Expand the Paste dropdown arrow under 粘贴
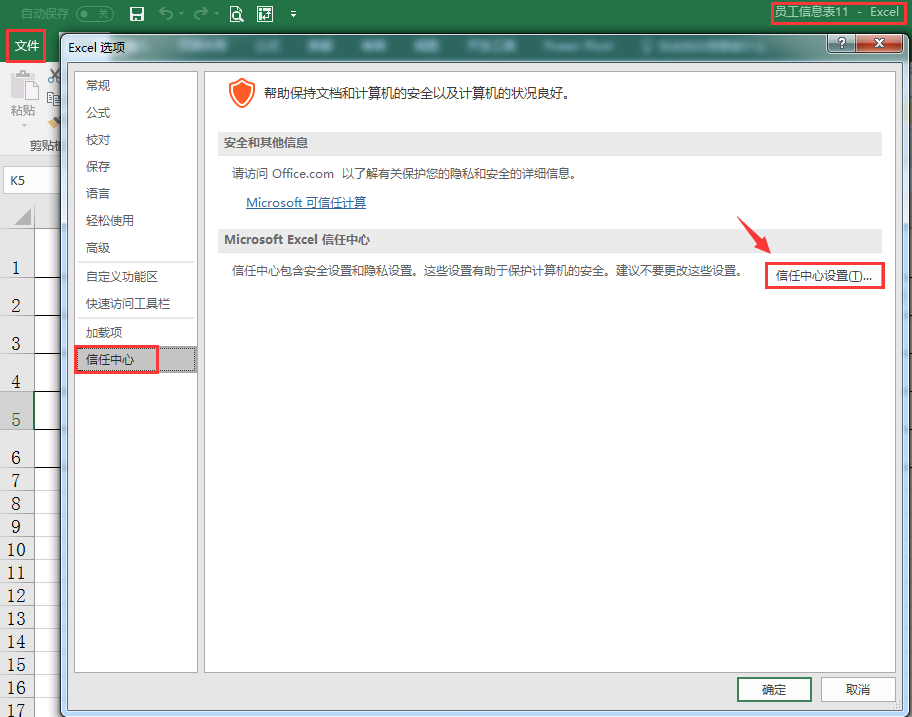 click(24, 125)
